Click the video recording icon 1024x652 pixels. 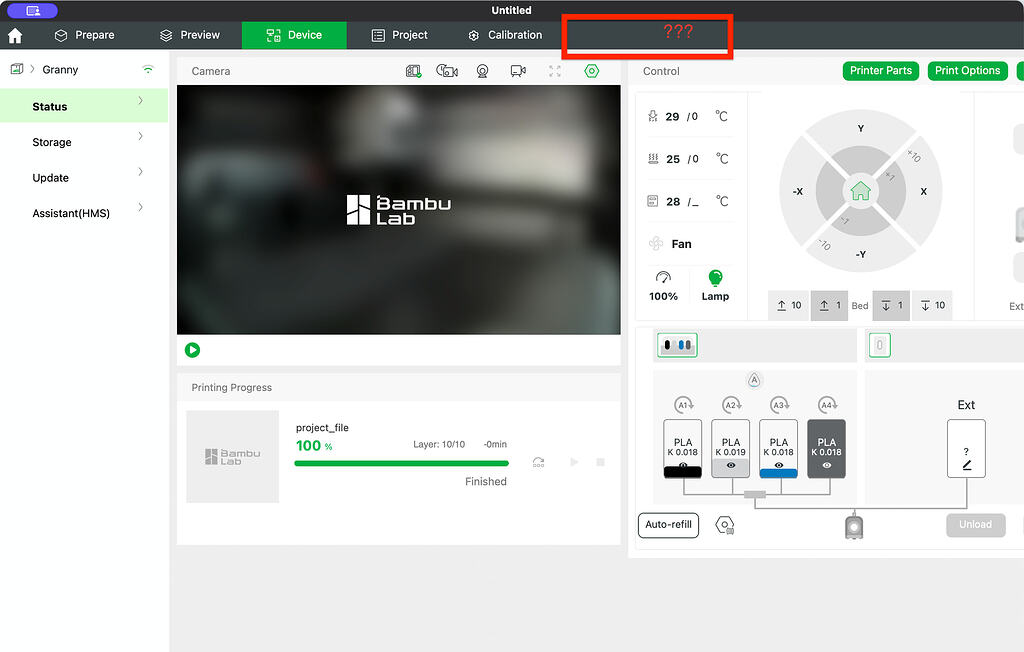tap(518, 71)
